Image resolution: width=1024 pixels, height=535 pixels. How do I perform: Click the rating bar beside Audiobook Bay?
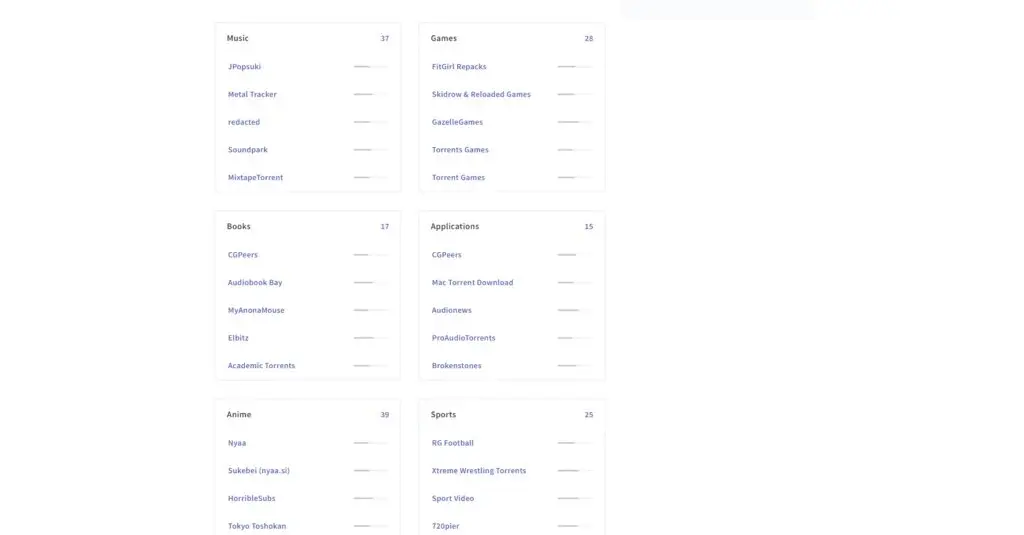[371, 282]
